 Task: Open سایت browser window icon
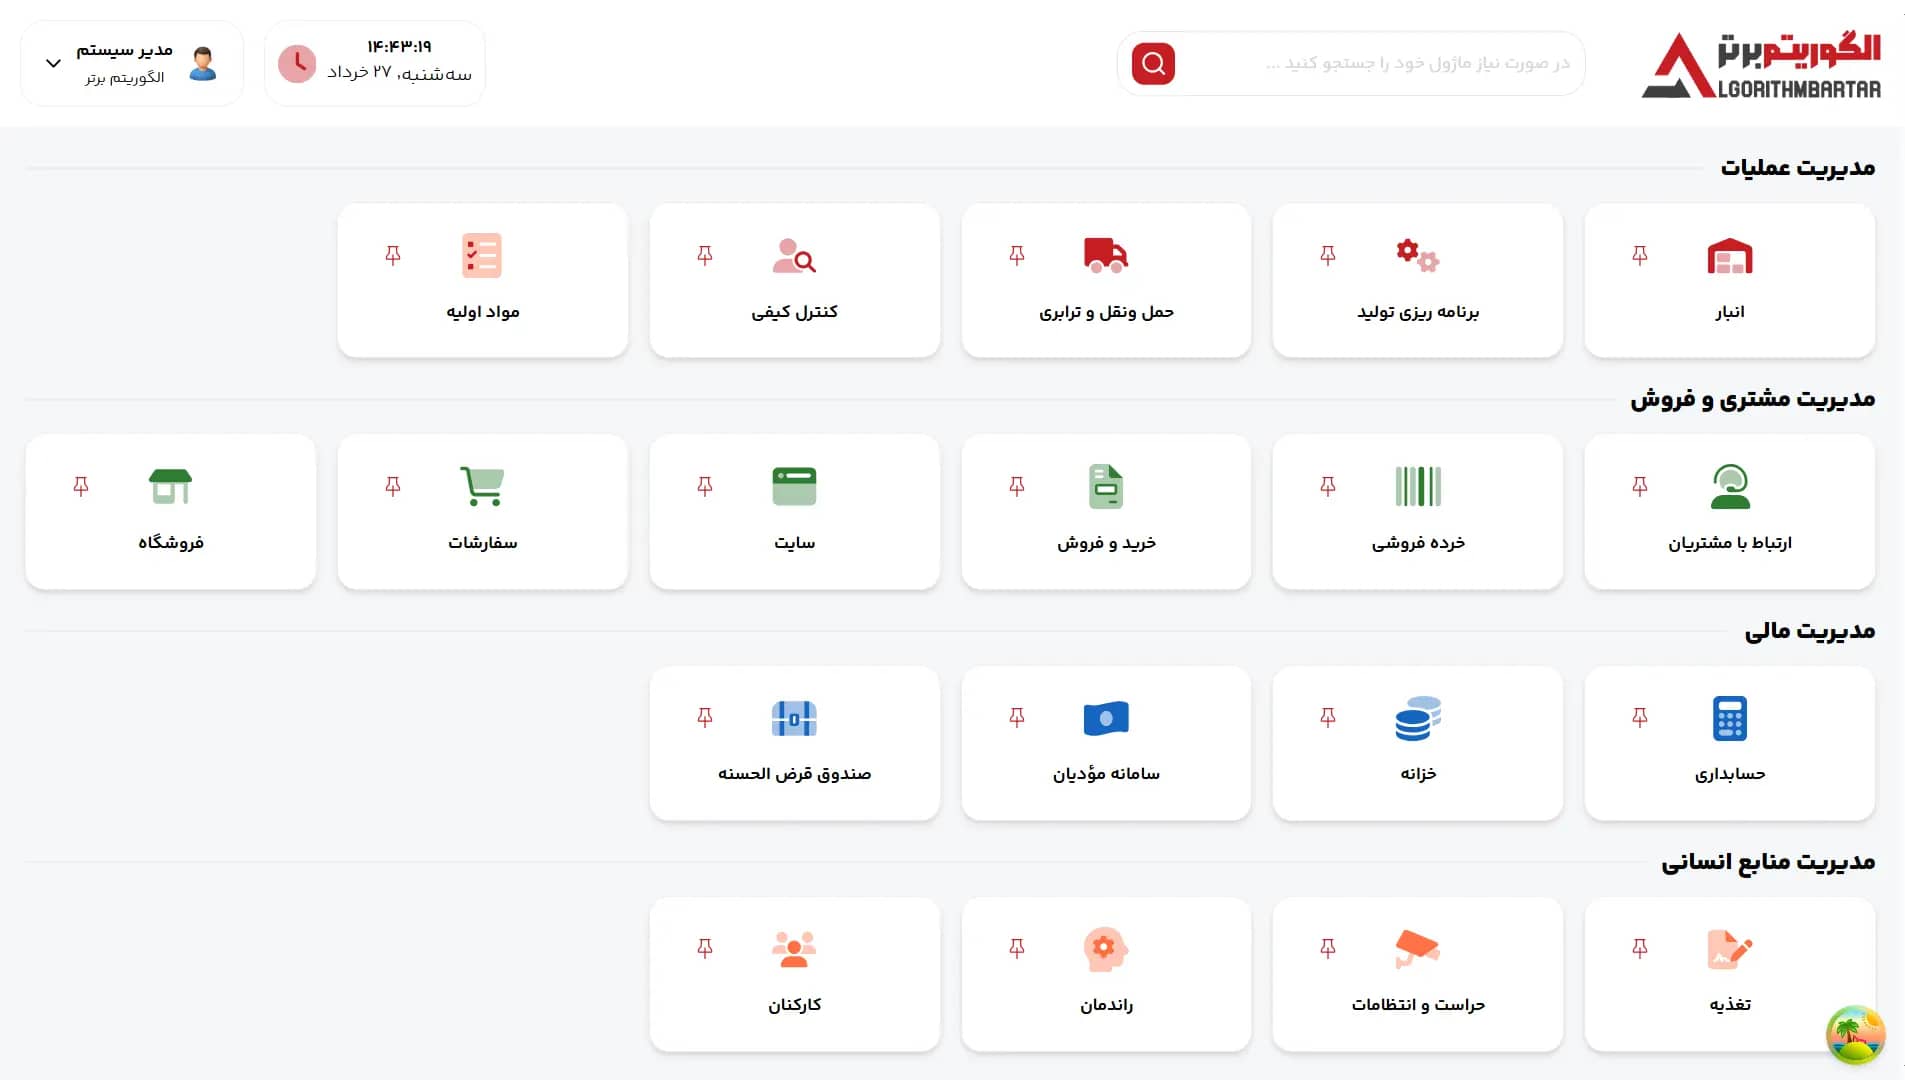coord(794,487)
